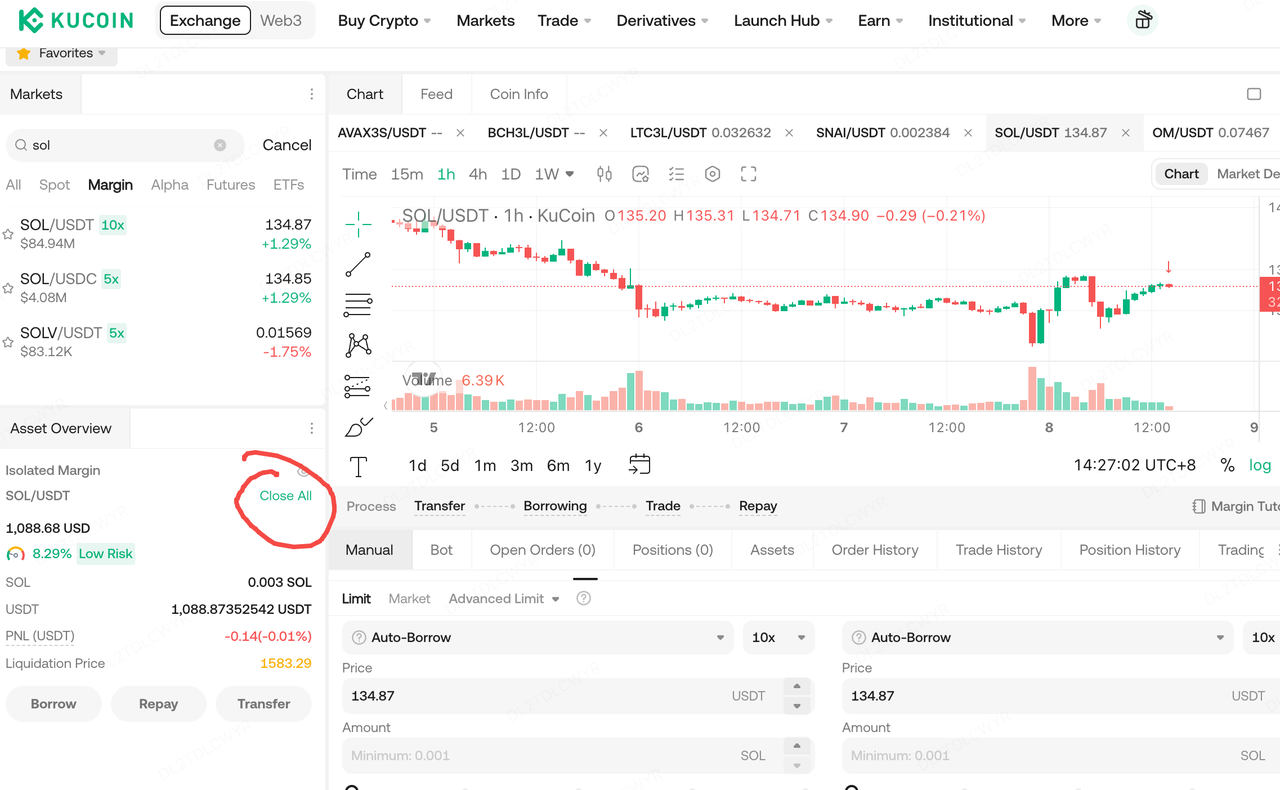Expand the Auto-Borrow dropdown on left
This screenshot has height=790, width=1280.
[538, 638]
